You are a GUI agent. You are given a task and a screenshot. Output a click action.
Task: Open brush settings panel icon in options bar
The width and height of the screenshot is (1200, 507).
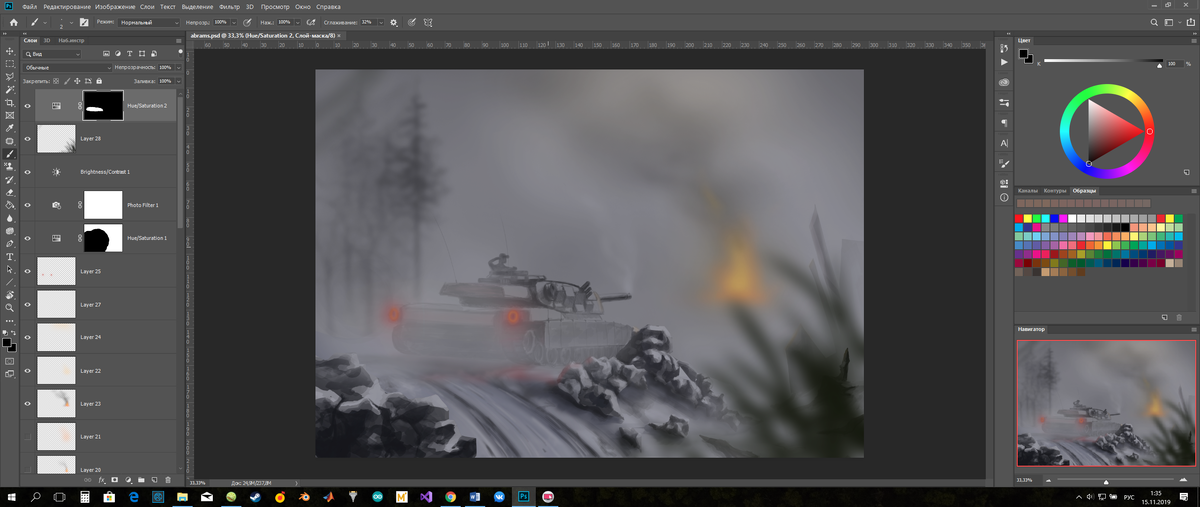(x=84, y=21)
